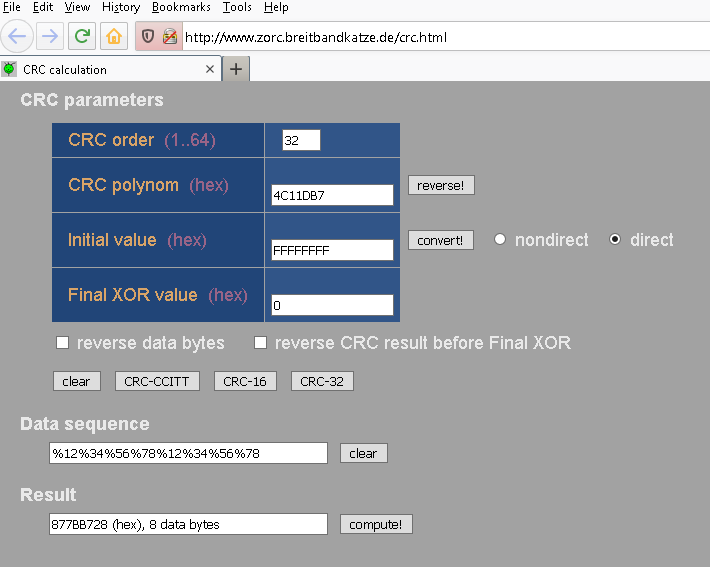Switch to the CRC calculation tab

110,69
